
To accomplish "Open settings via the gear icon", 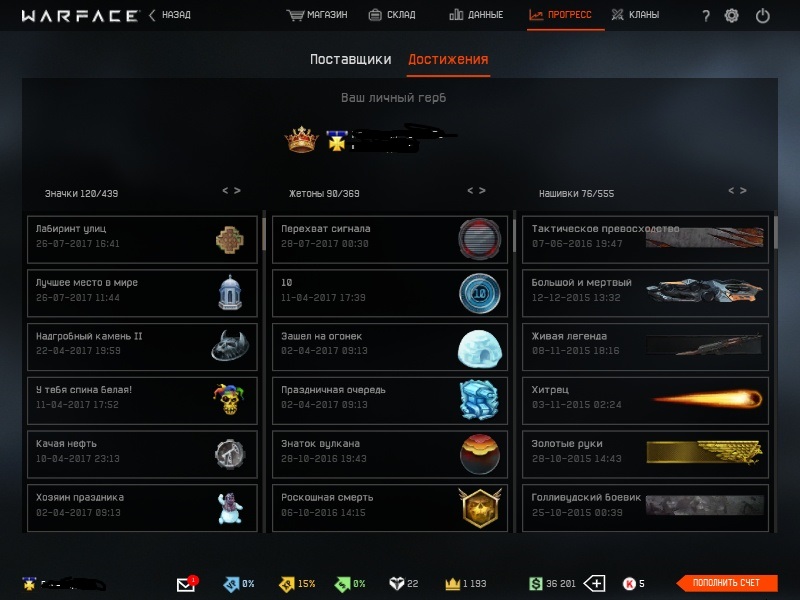I will 732,16.
